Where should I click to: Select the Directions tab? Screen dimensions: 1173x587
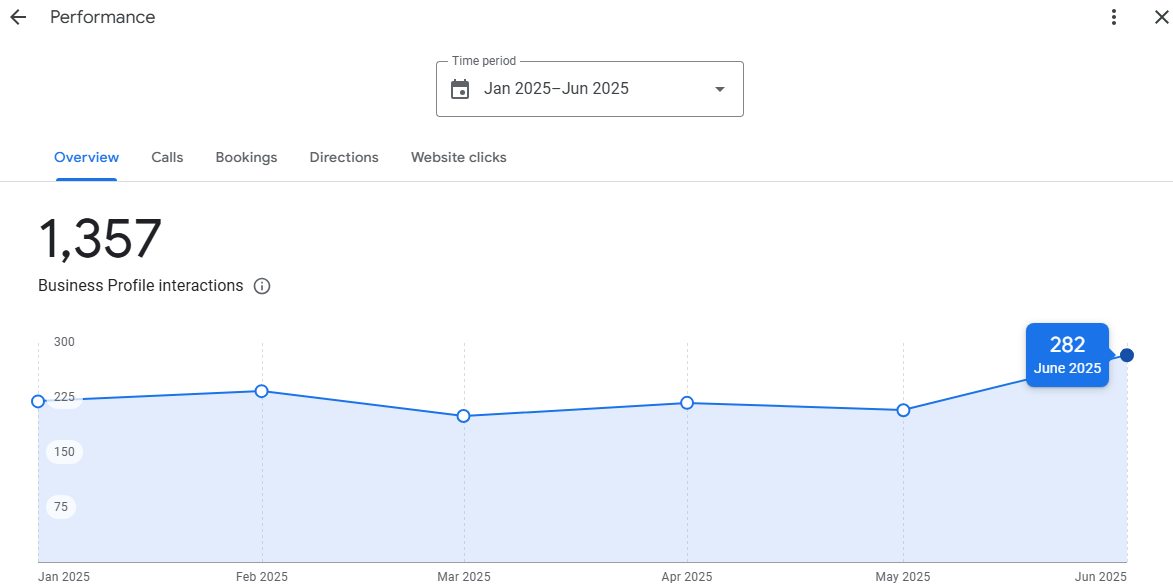tap(344, 157)
